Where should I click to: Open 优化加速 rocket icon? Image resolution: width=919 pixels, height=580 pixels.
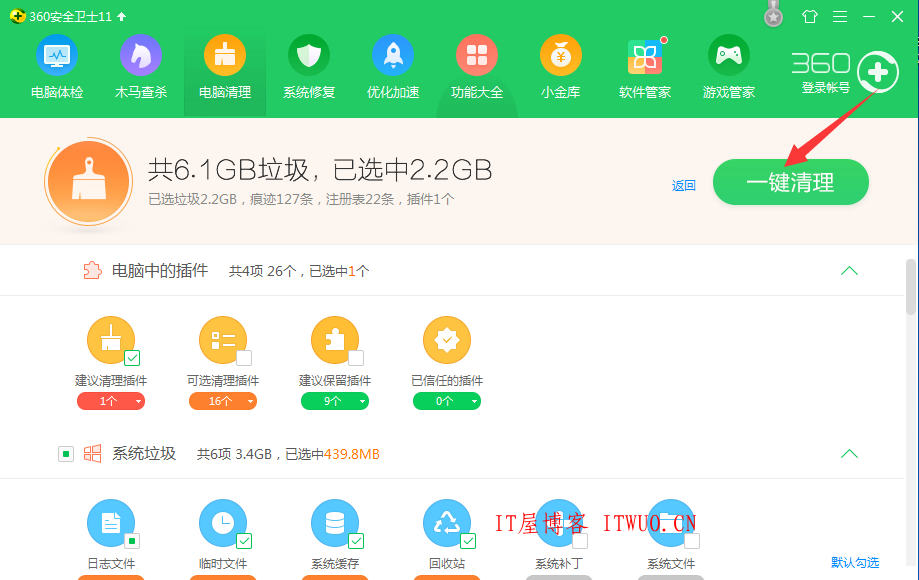393,55
